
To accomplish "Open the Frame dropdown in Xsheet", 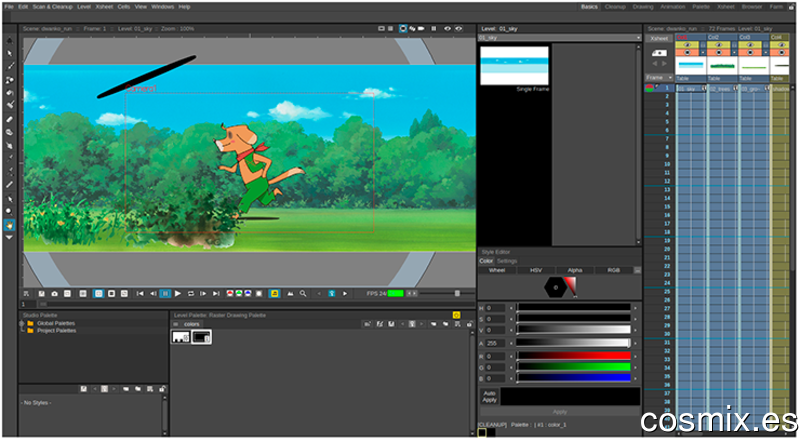I will [659, 78].
